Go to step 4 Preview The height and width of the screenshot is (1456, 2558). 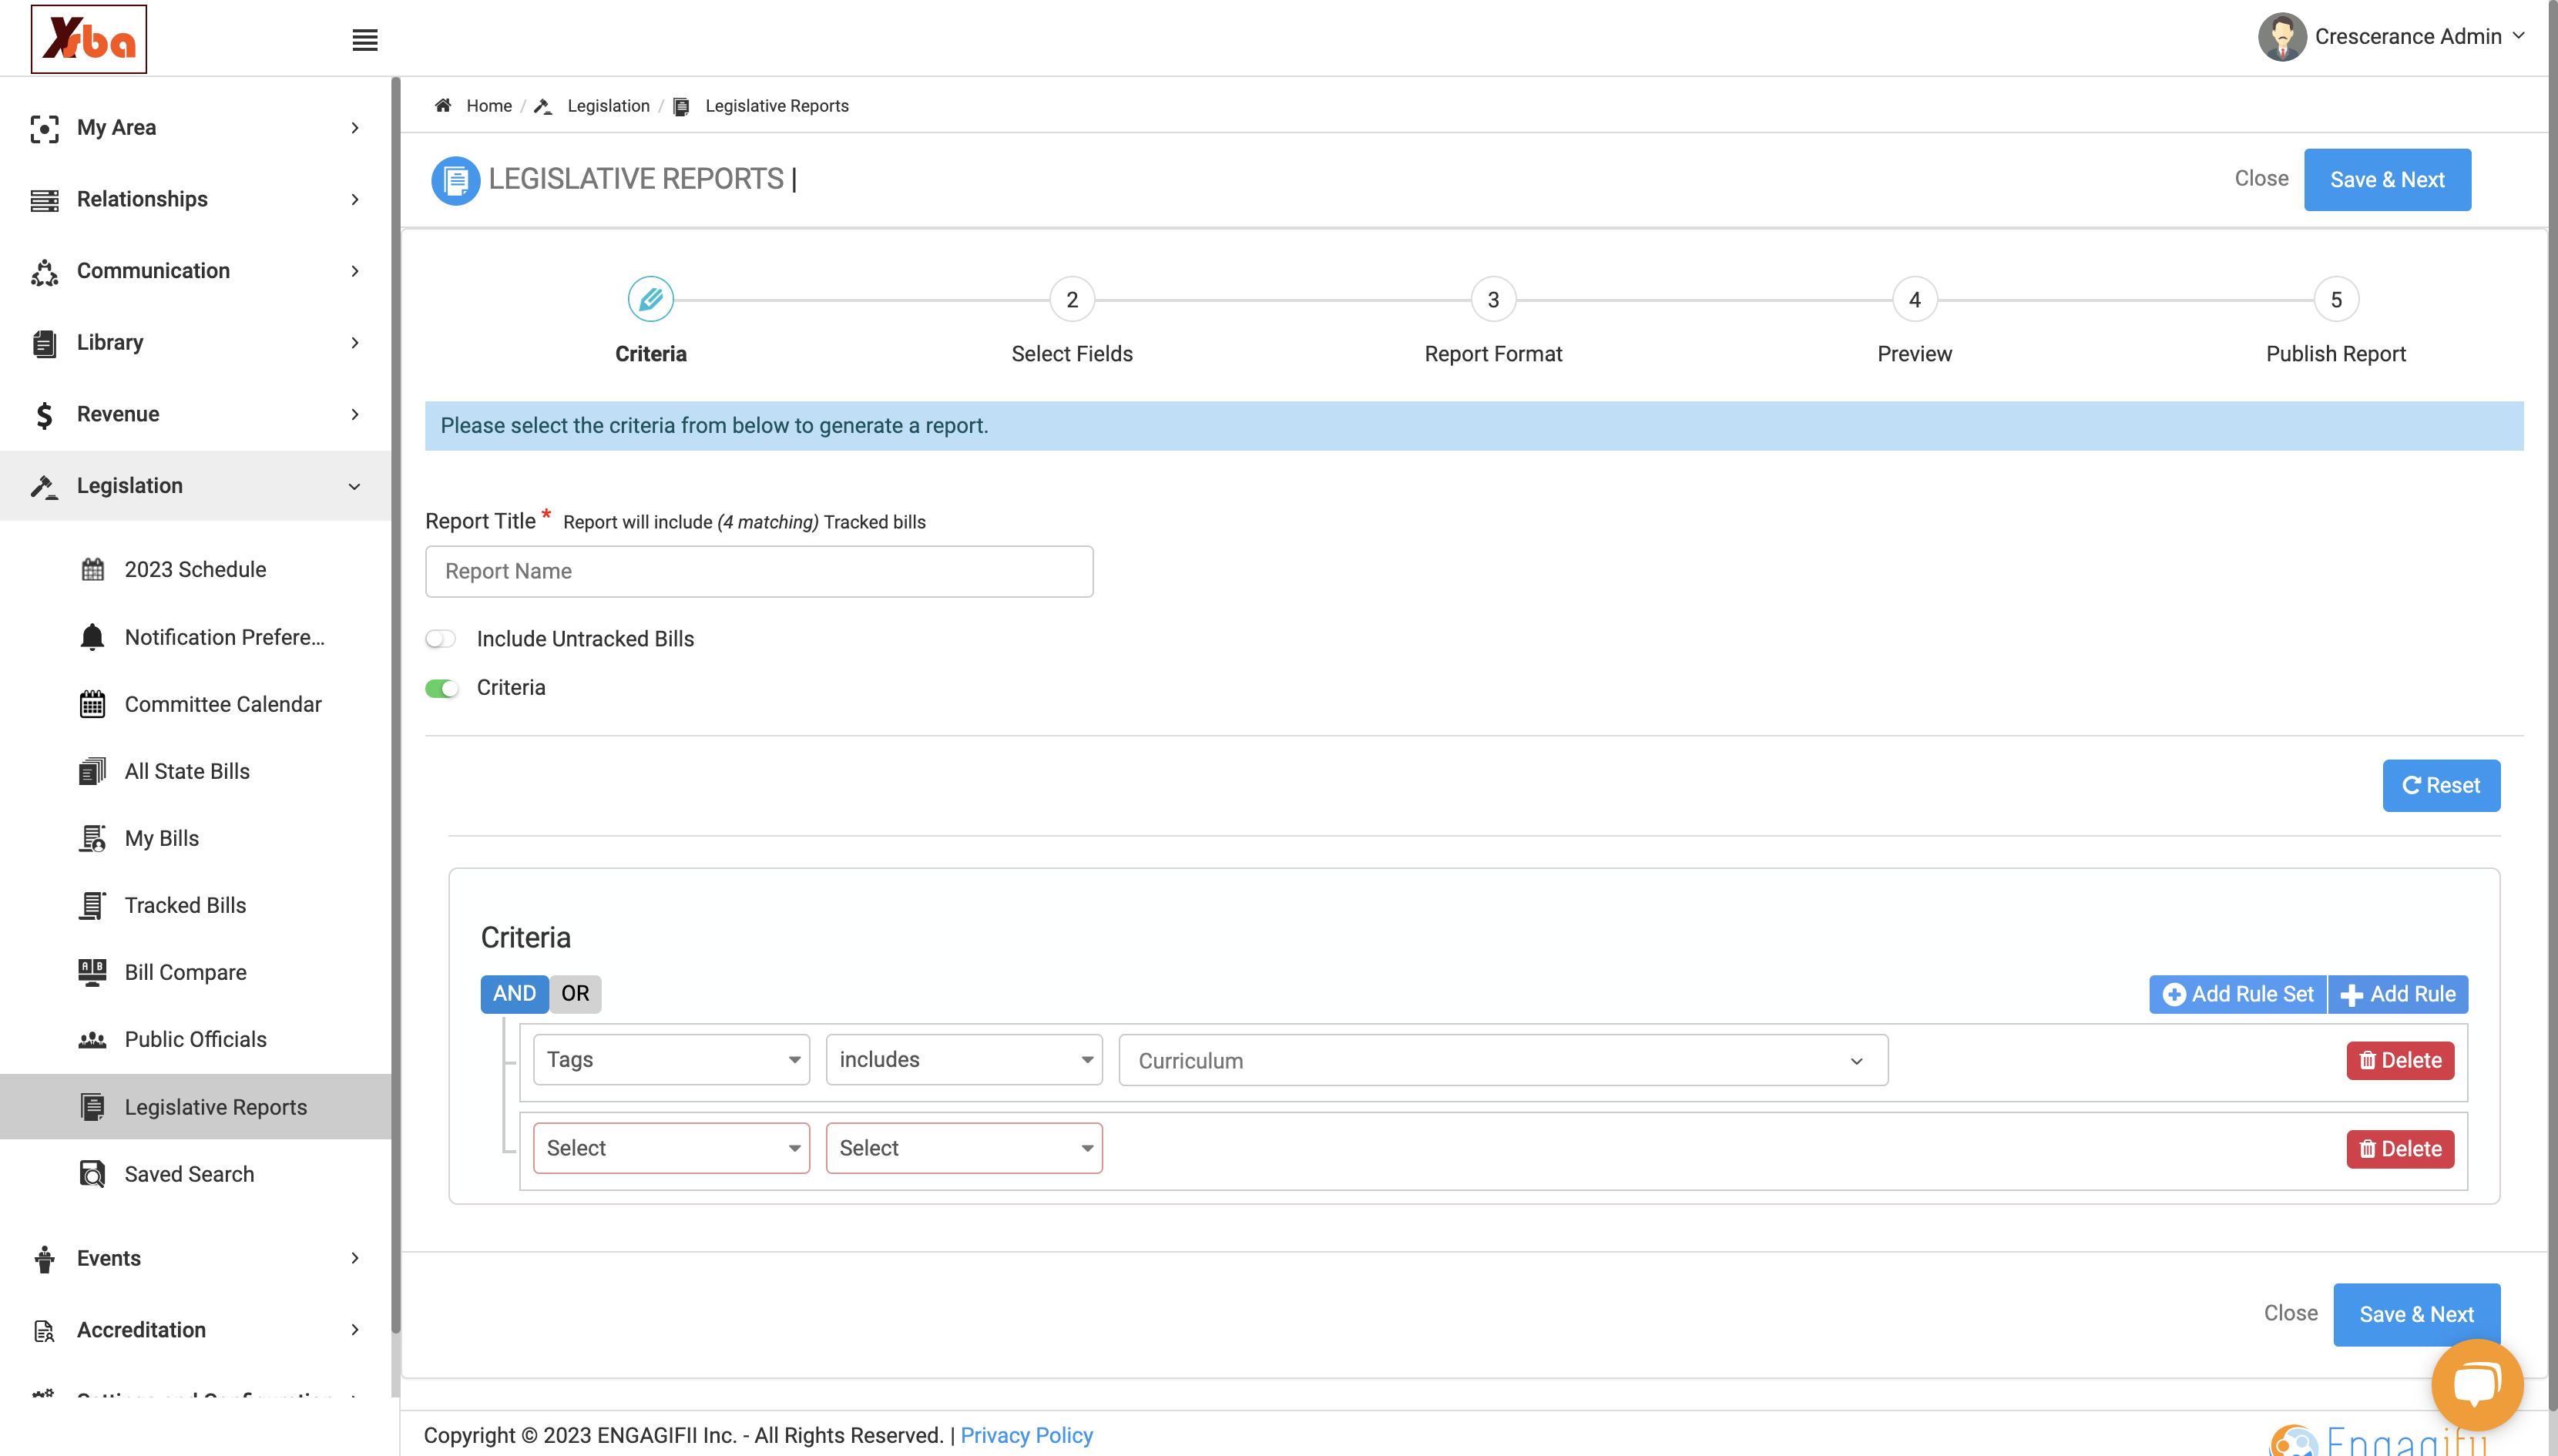pos(1914,299)
